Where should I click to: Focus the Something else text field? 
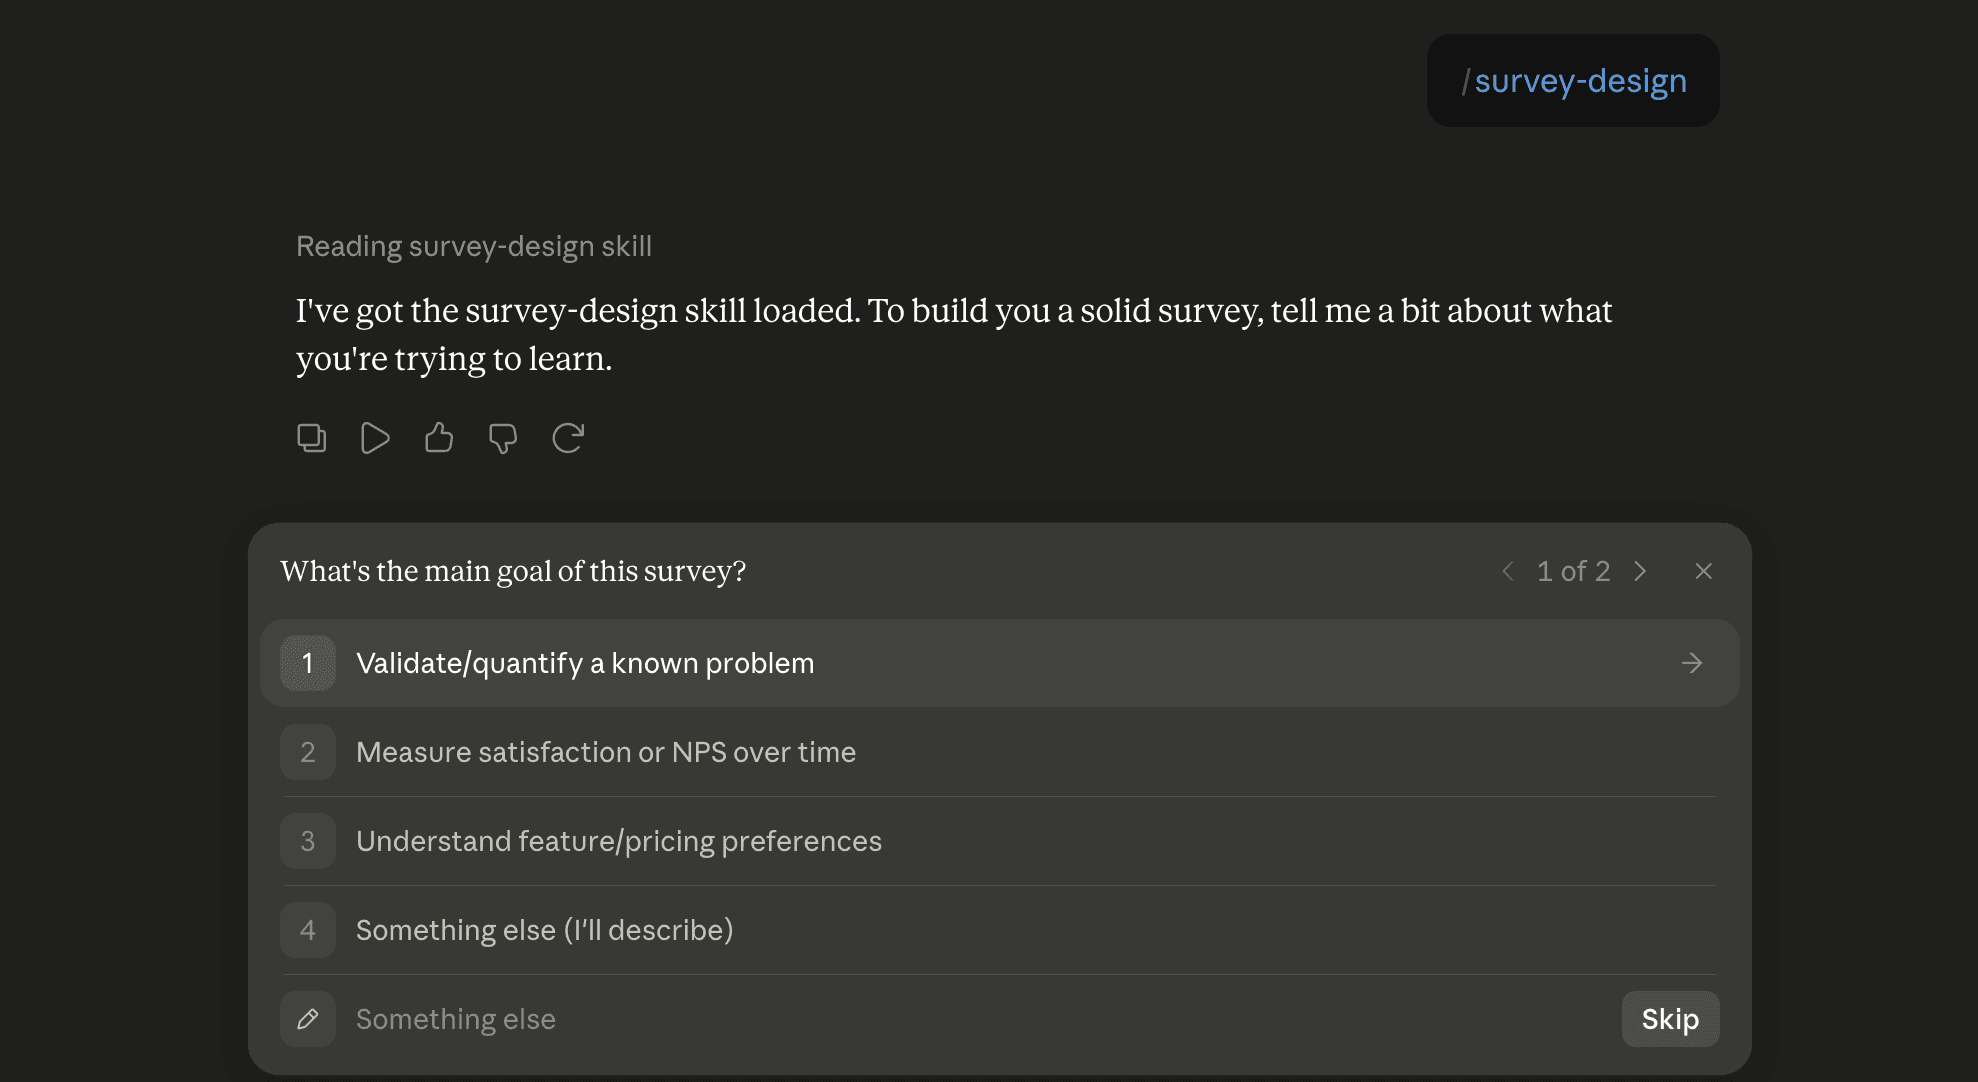click(x=980, y=1019)
